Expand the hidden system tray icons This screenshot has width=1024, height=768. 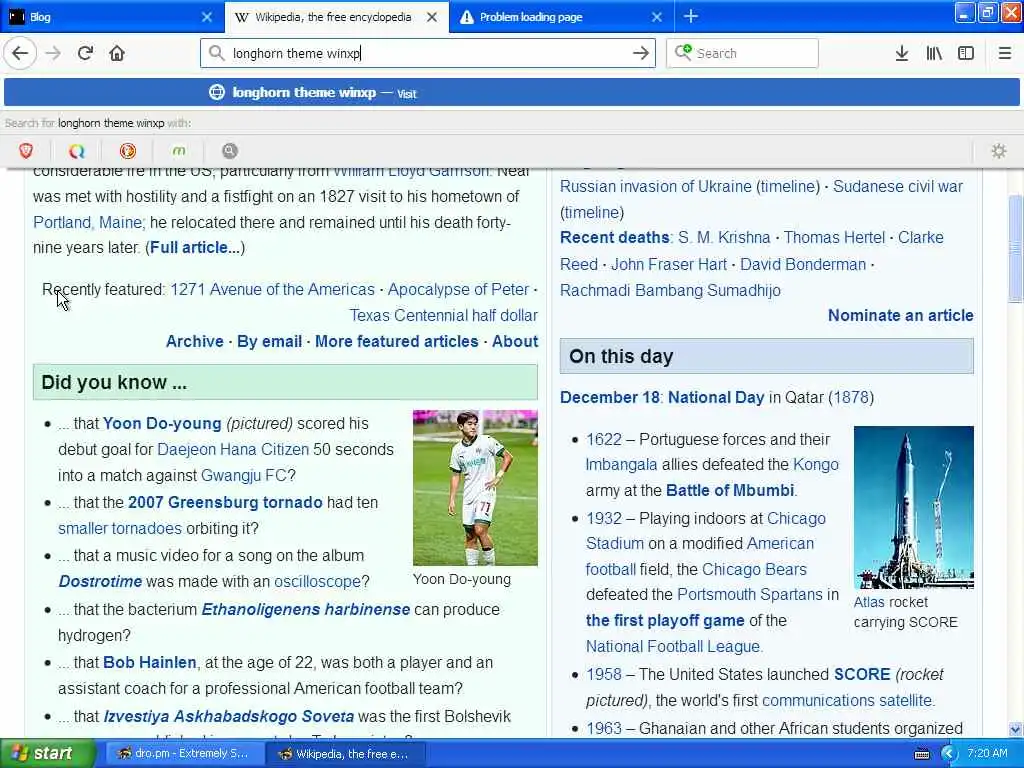[x=948, y=754]
